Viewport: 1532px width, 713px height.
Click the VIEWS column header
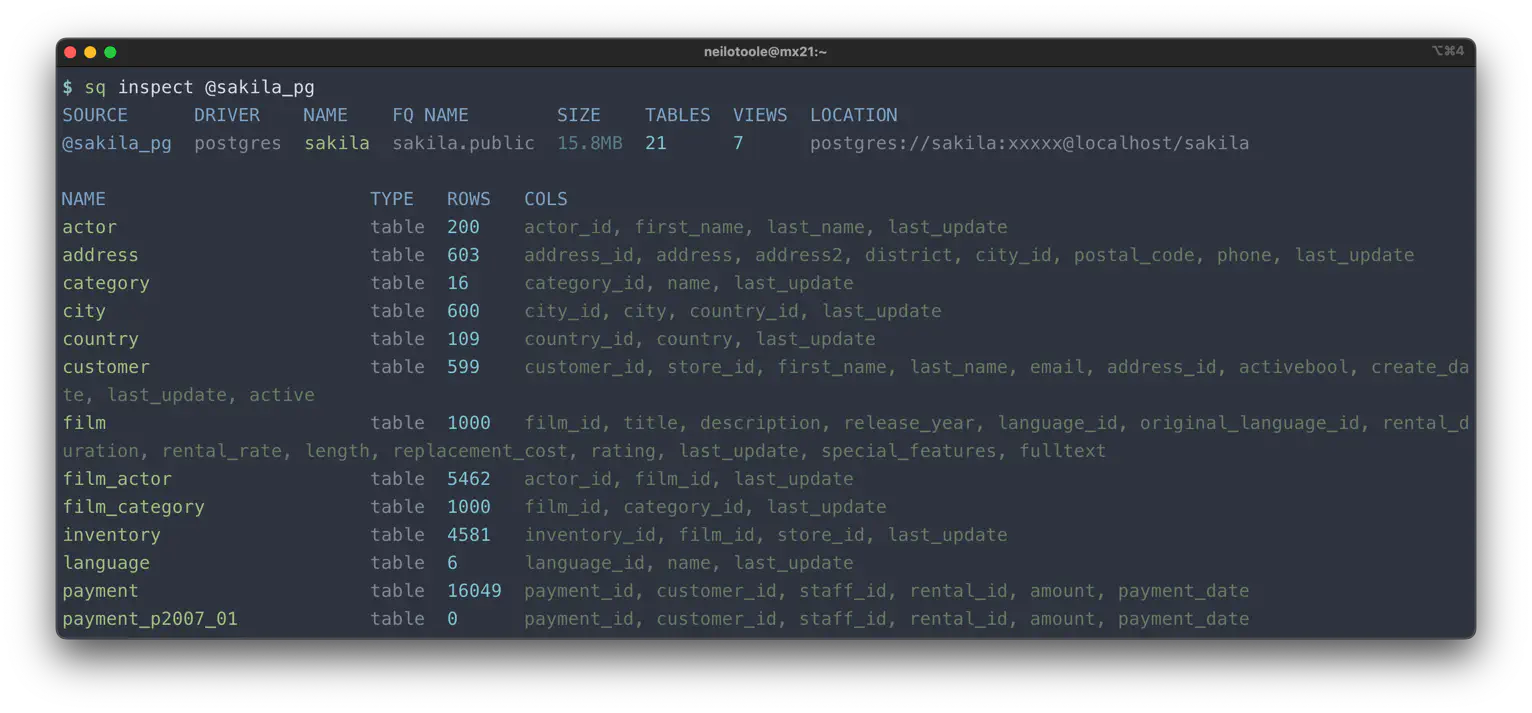pos(760,115)
